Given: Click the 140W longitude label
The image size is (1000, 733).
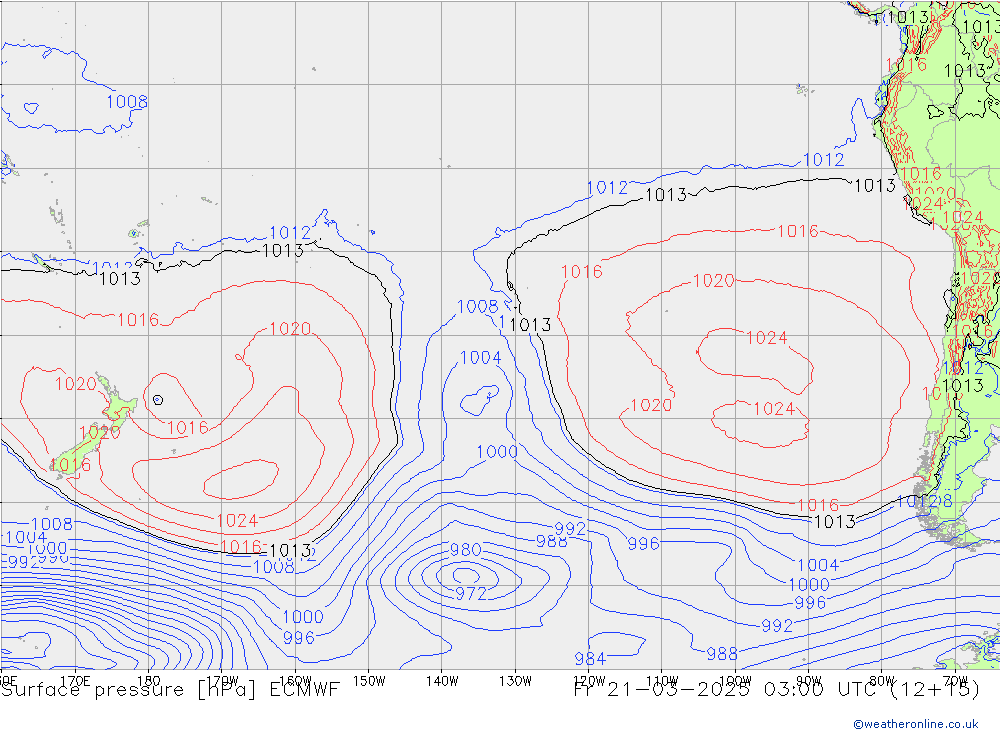Looking at the screenshot, I should 442,681.
